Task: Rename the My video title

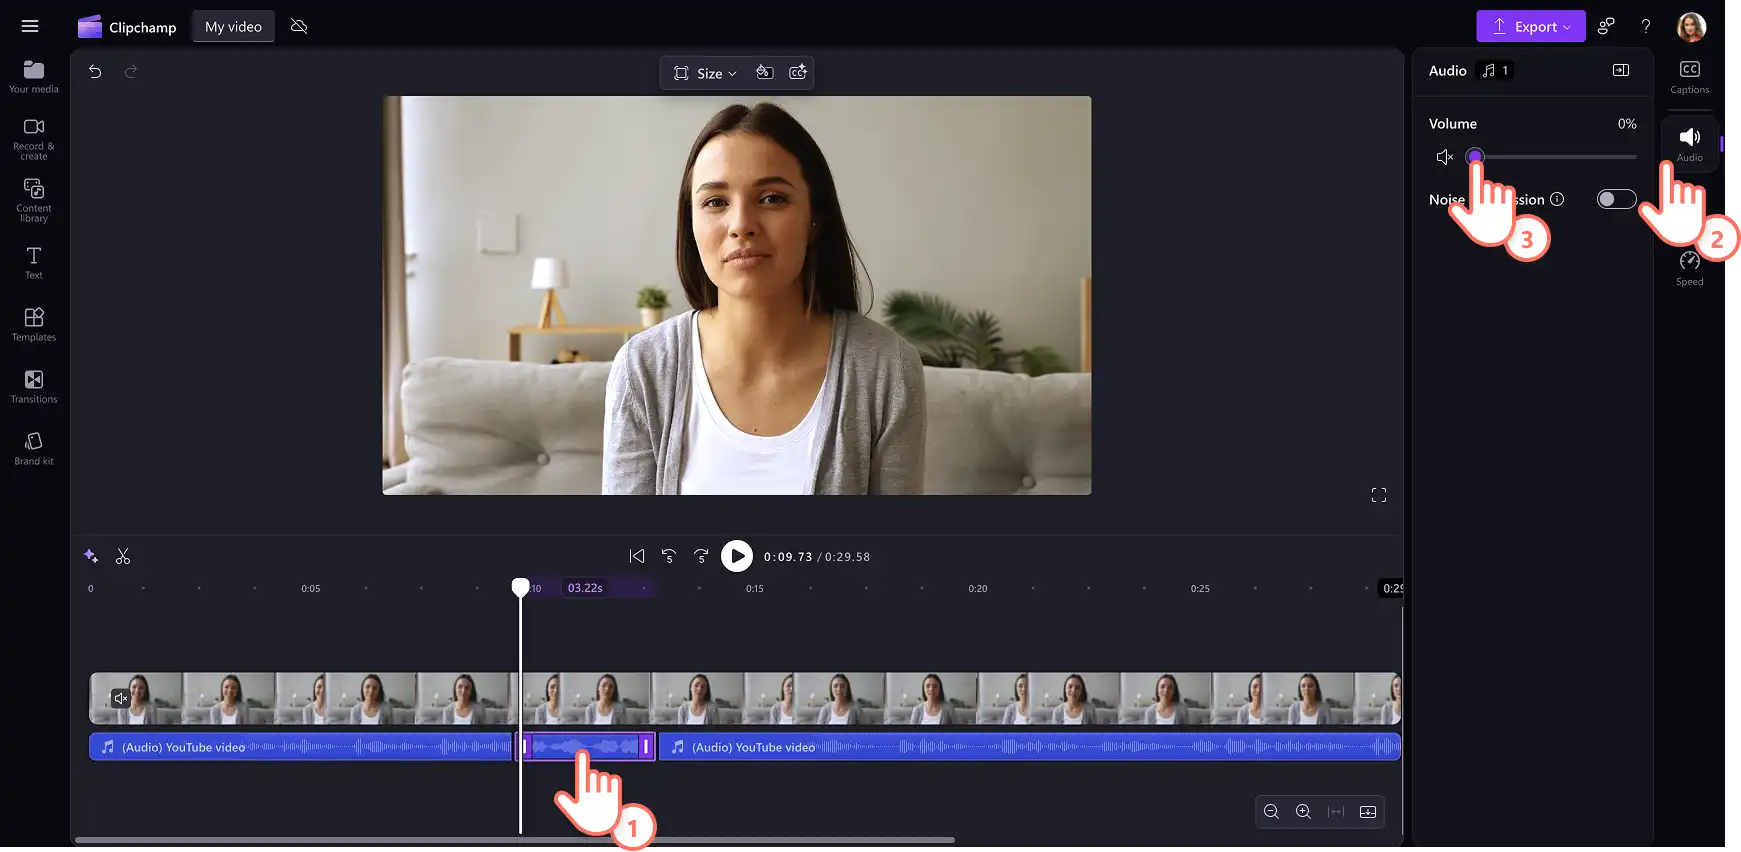Action: click(x=233, y=27)
